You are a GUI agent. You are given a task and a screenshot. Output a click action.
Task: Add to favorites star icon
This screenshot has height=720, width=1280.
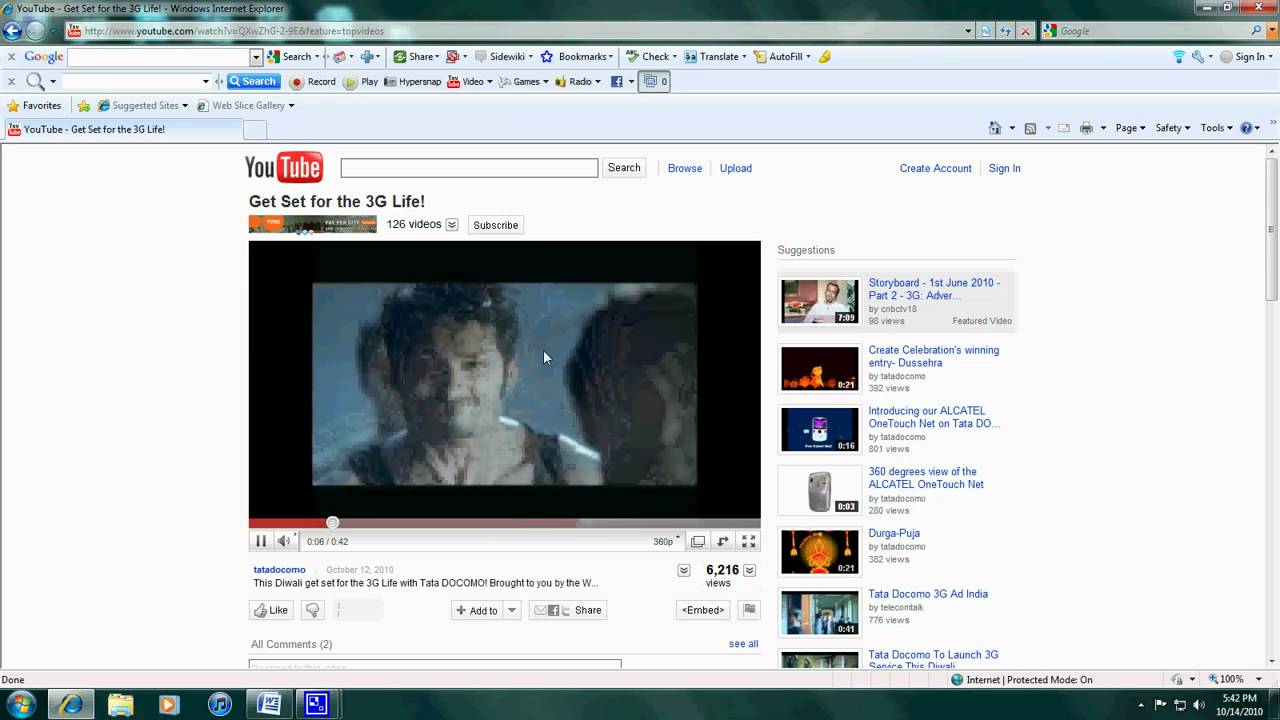click(x=84, y=106)
